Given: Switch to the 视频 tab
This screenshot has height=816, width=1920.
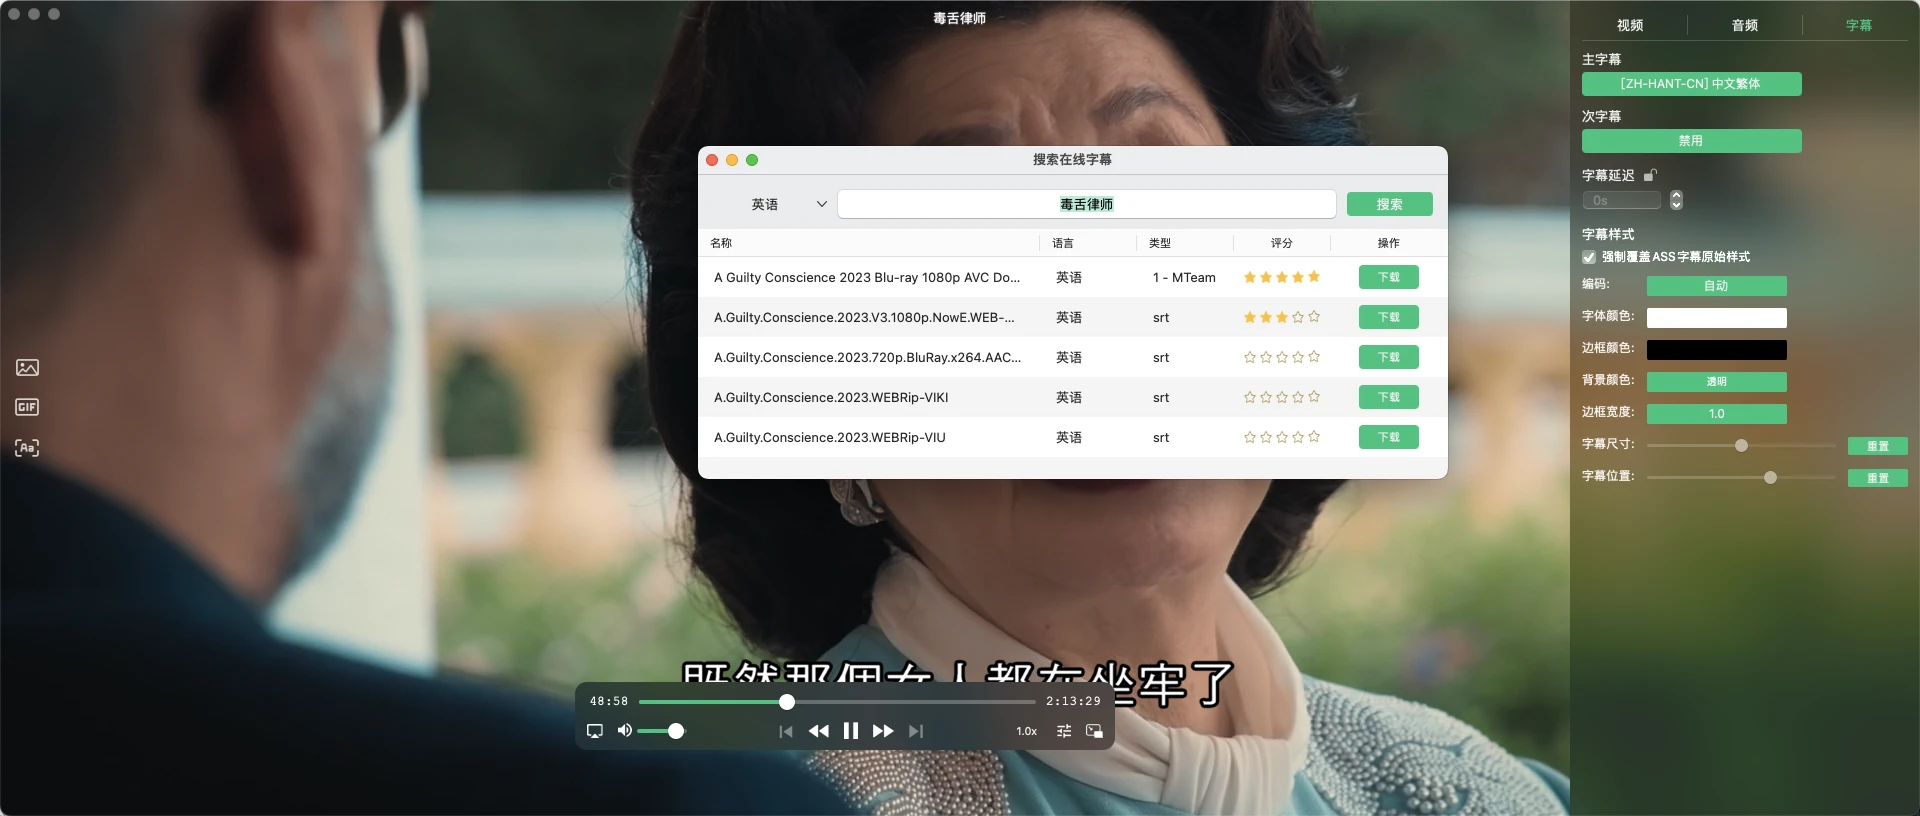Looking at the screenshot, I should [x=1630, y=25].
